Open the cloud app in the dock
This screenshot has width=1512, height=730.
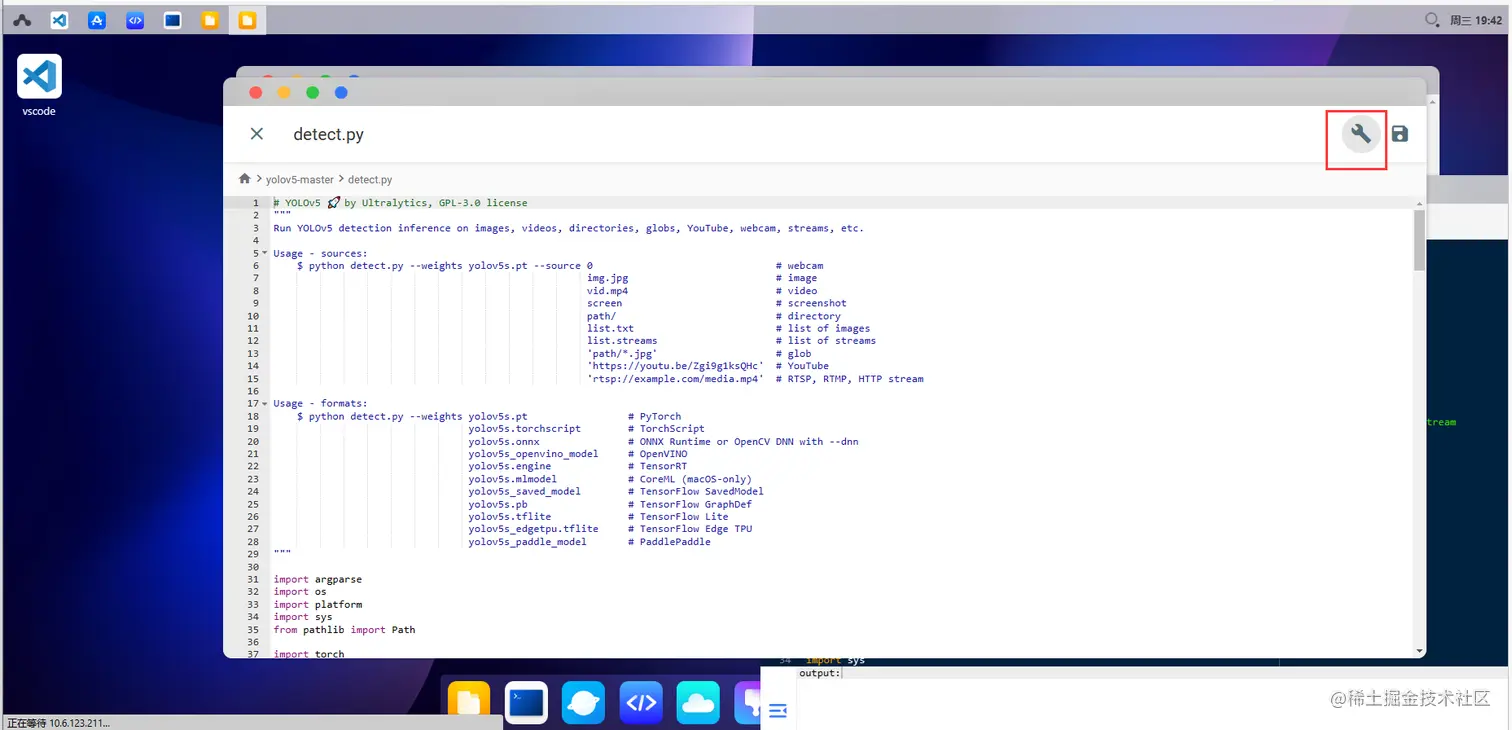point(697,702)
